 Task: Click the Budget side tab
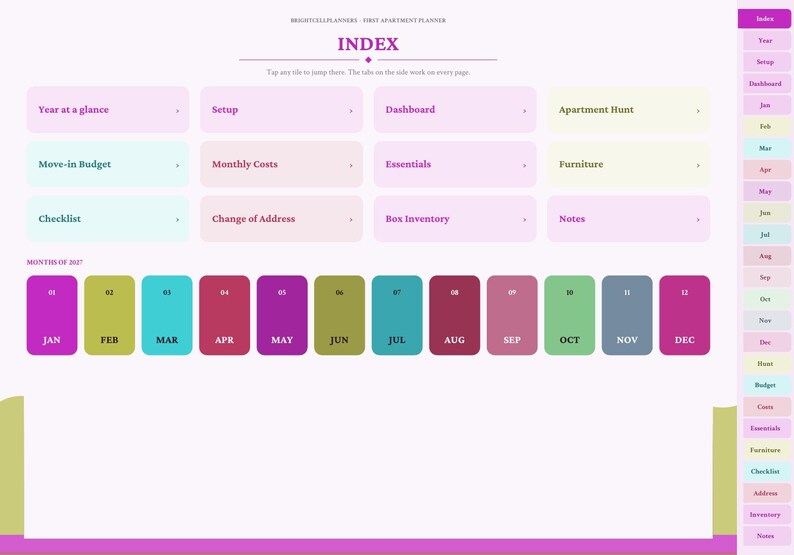click(x=767, y=385)
